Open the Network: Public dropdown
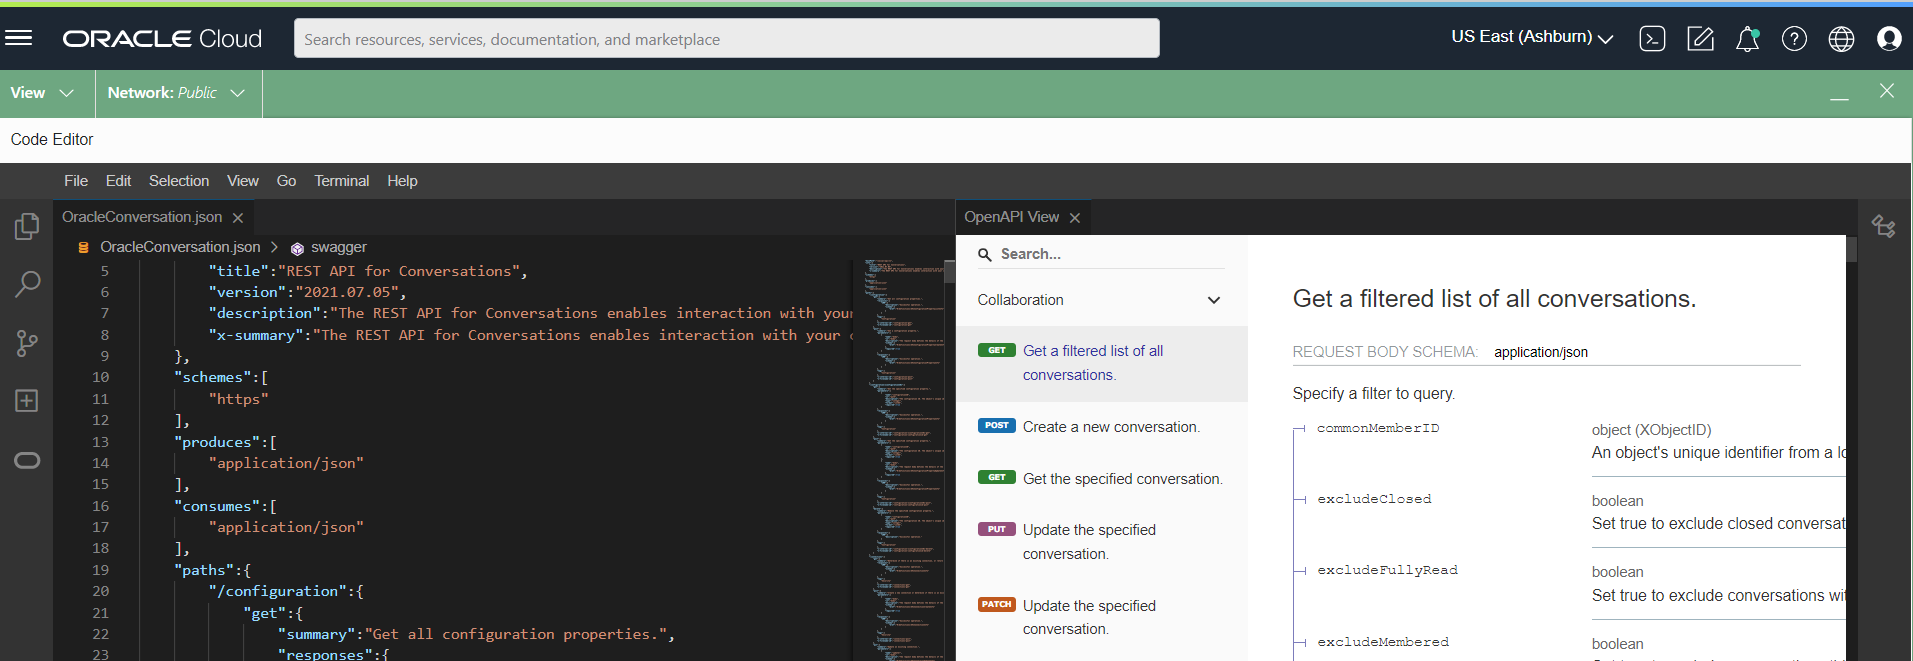1913x661 pixels. click(176, 93)
